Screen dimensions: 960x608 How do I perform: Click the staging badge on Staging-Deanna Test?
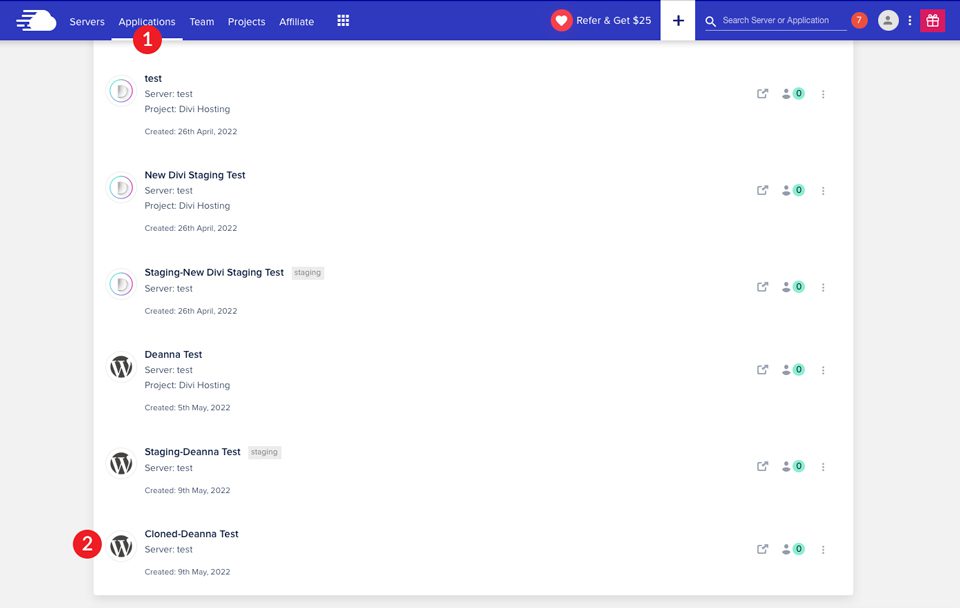click(x=264, y=451)
